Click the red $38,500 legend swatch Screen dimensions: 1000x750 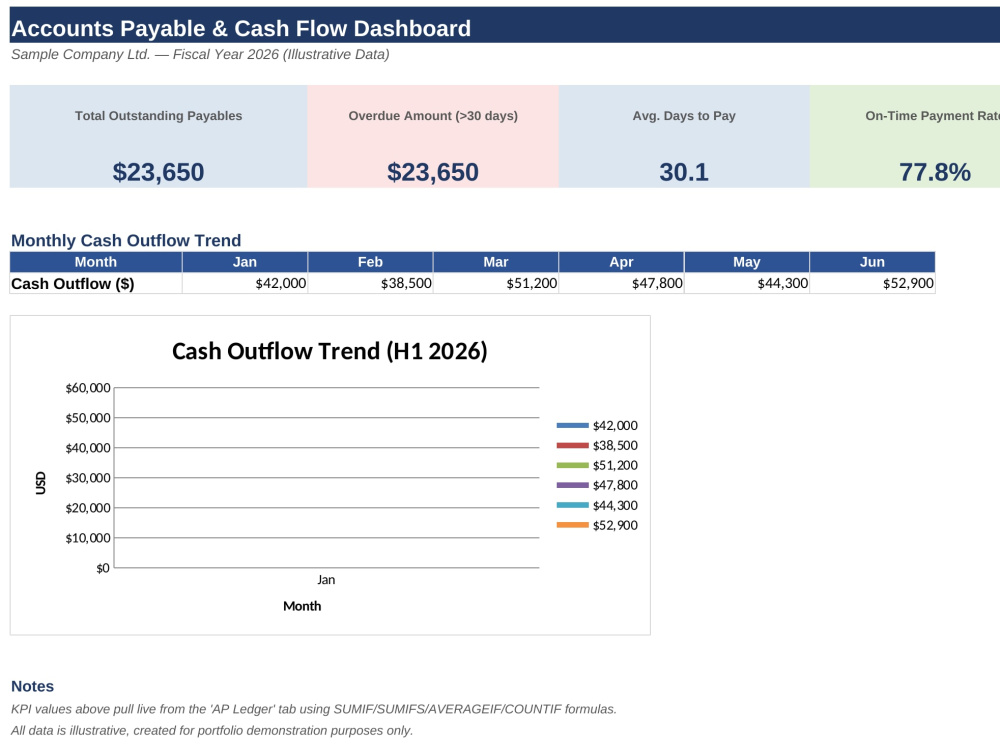tap(573, 445)
